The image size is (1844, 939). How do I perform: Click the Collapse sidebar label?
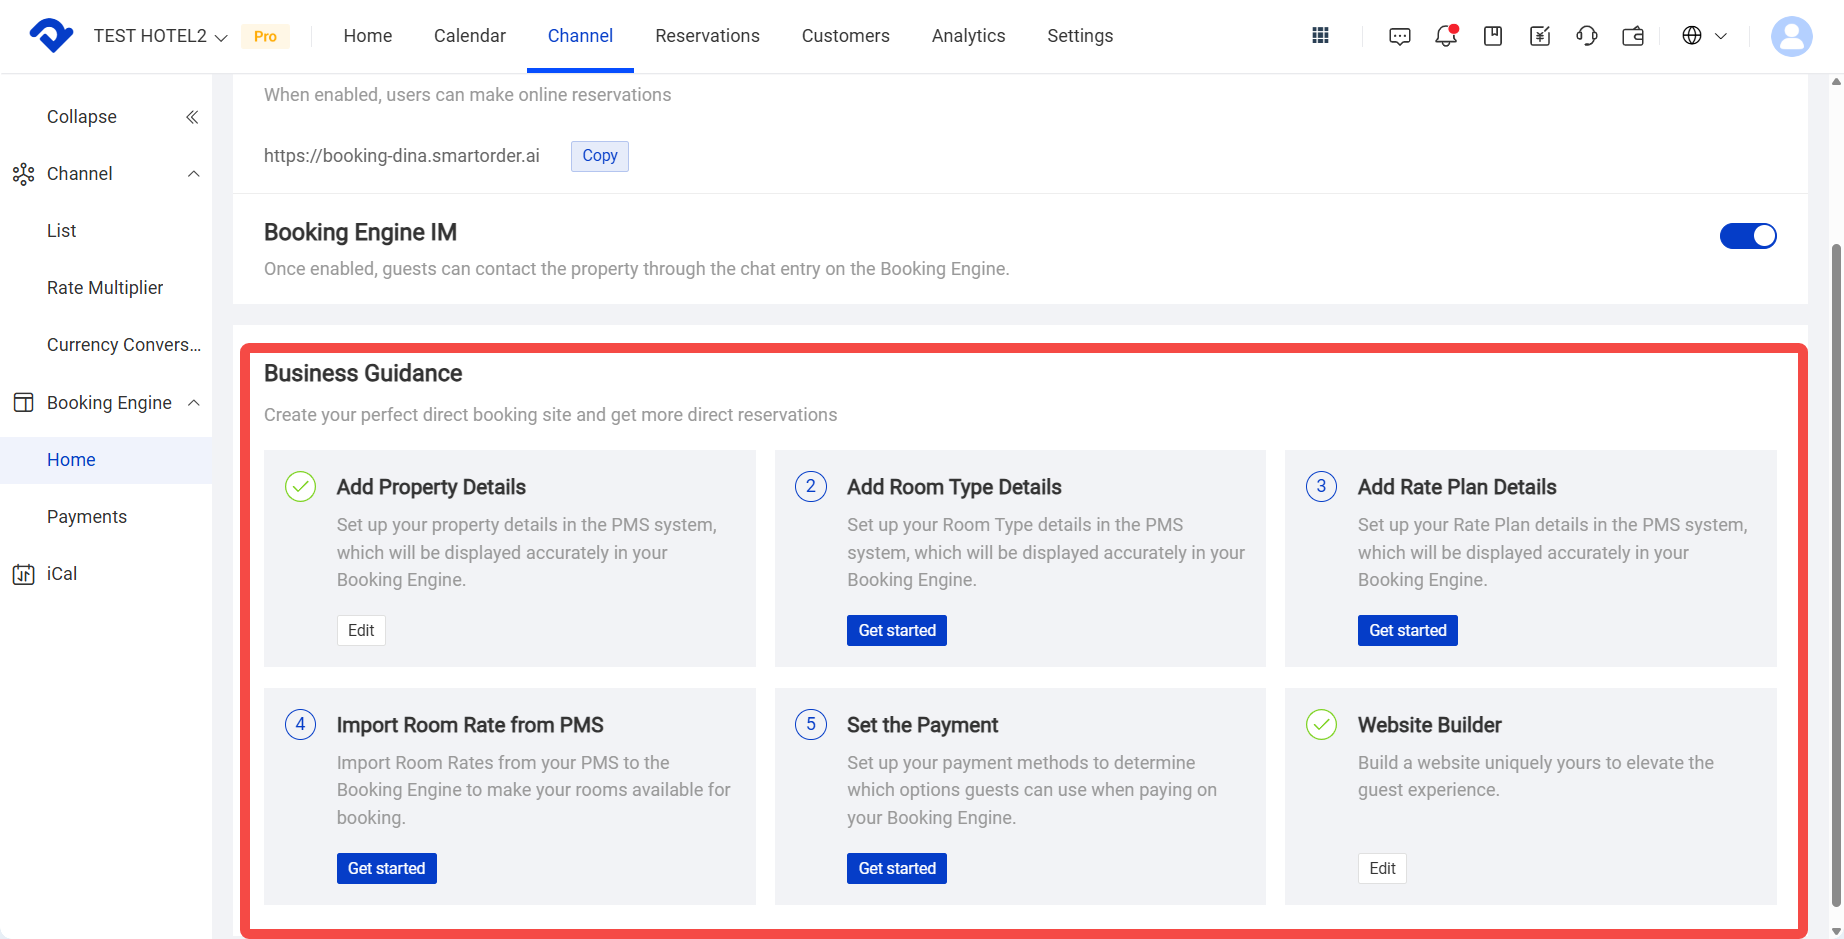[82, 117]
